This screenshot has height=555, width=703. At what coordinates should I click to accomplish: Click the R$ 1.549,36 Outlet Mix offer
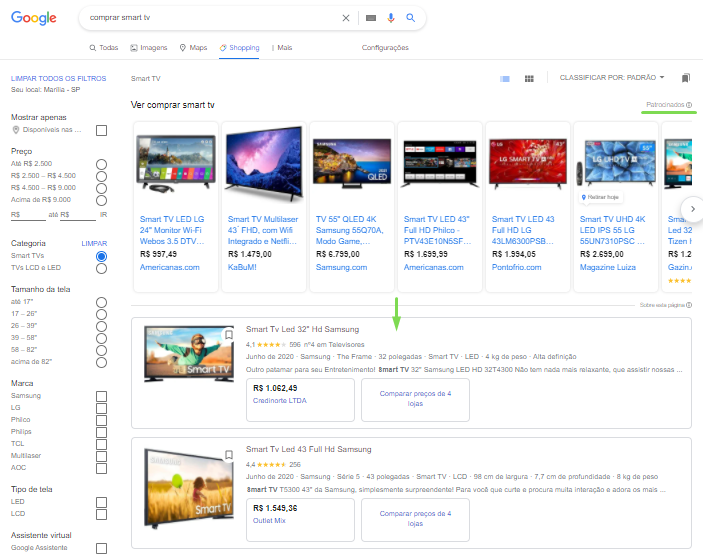tap(300, 520)
